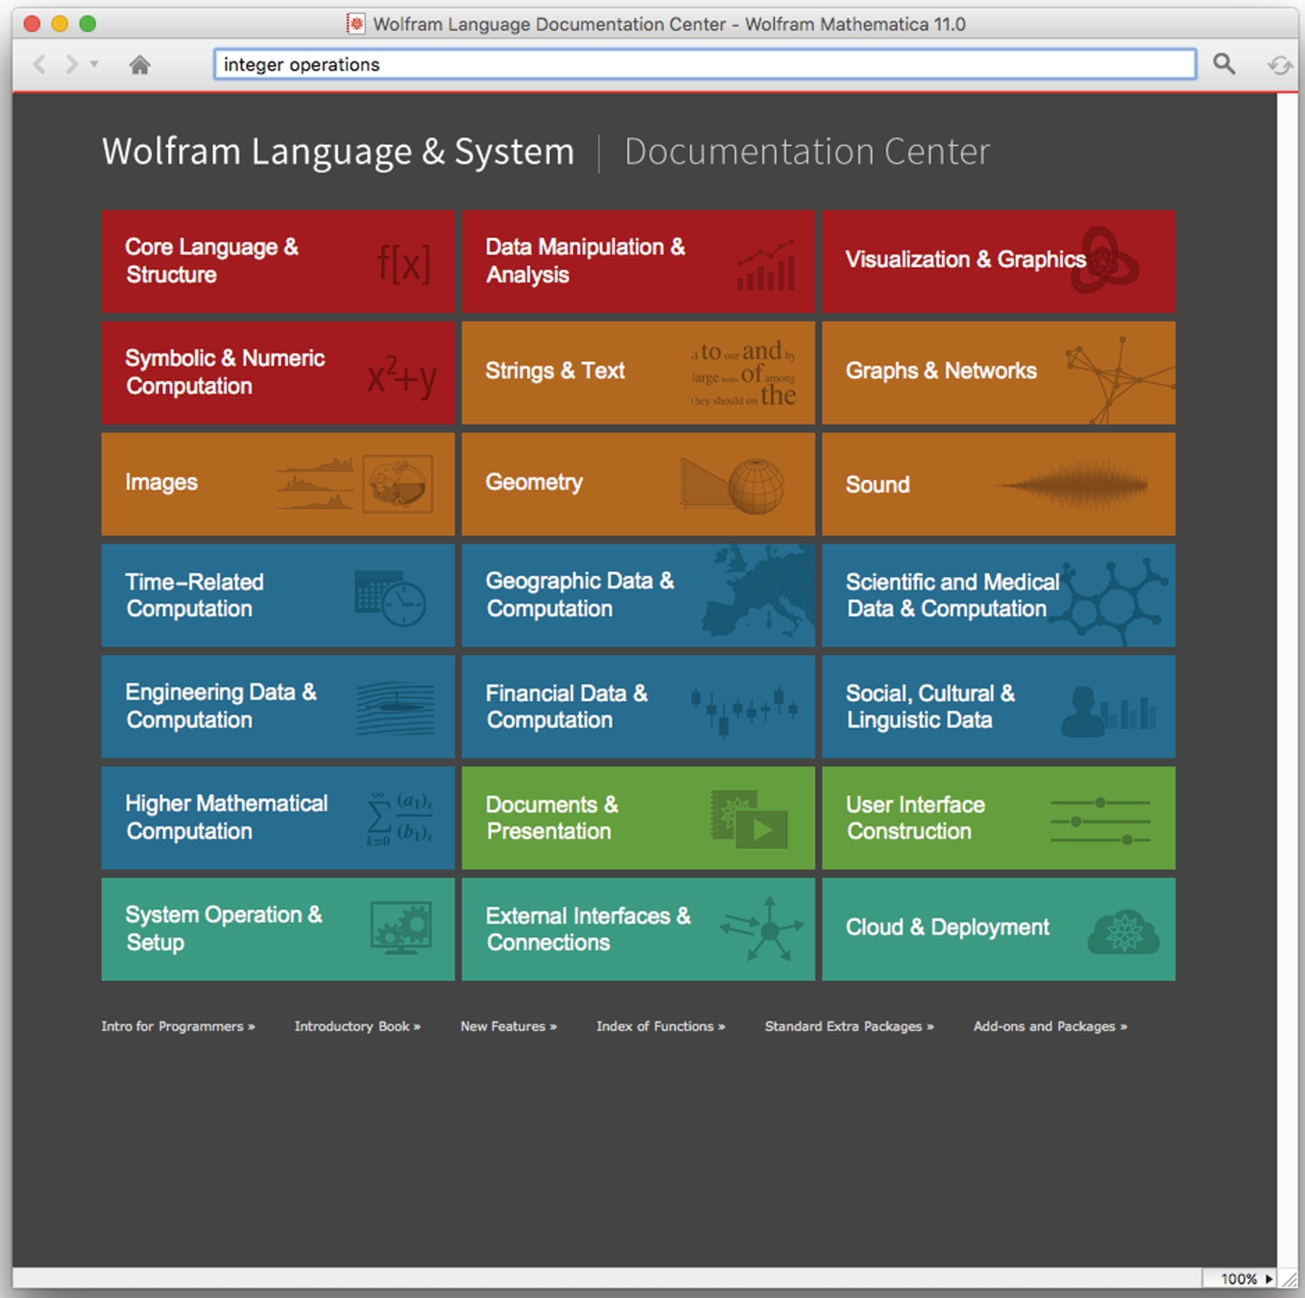
Task: Click the cloud with Wolfram logo icon
Action: tap(1123, 932)
